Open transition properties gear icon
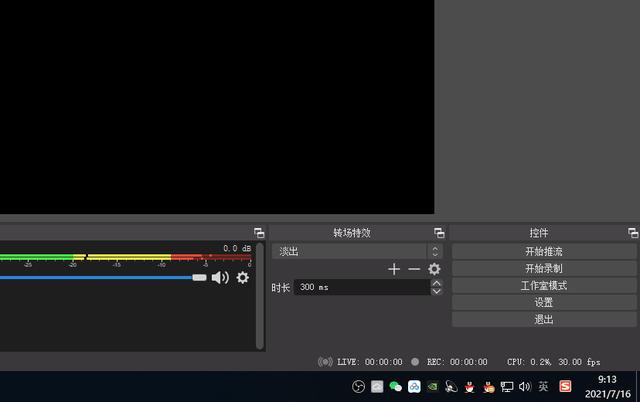Image resolution: width=640 pixels, height=402 pixels. pos(434,269)
